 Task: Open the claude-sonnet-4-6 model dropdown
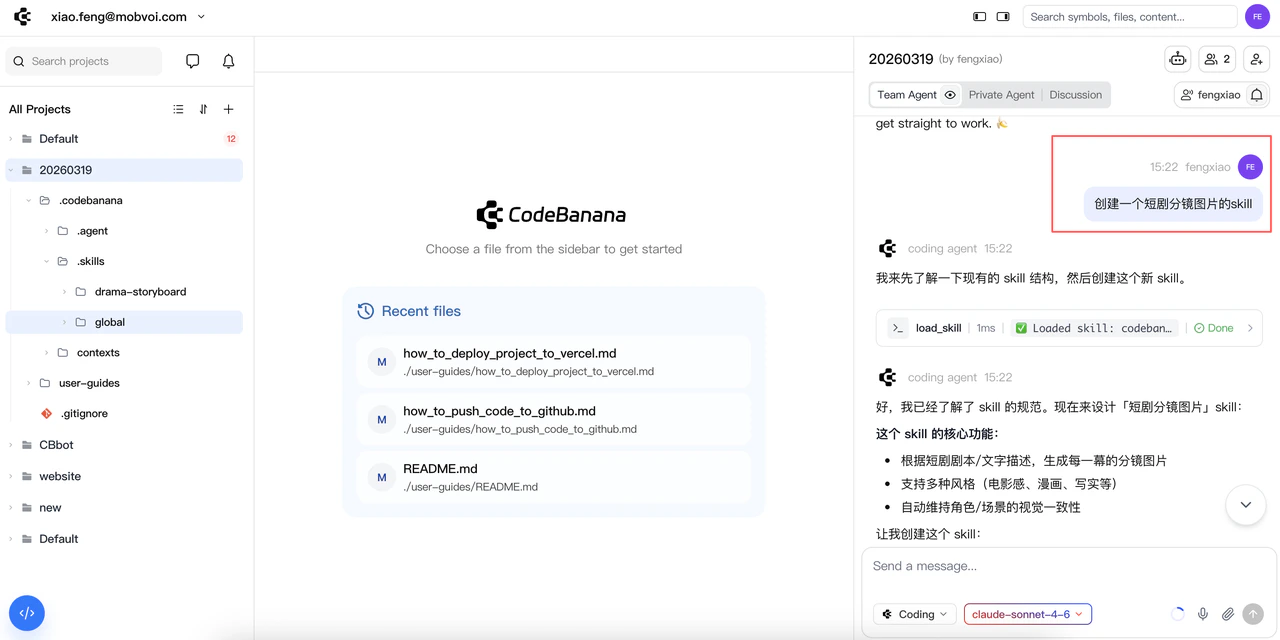point(1028,614)
